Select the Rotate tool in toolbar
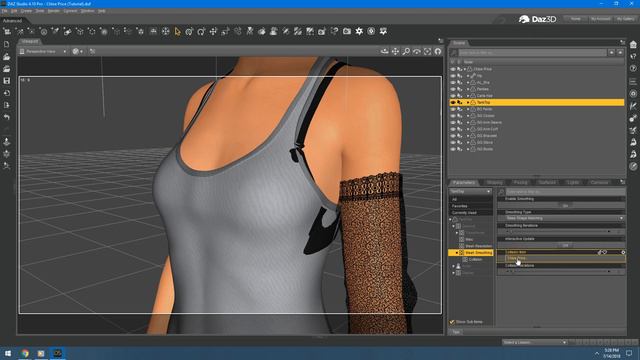 201,31
